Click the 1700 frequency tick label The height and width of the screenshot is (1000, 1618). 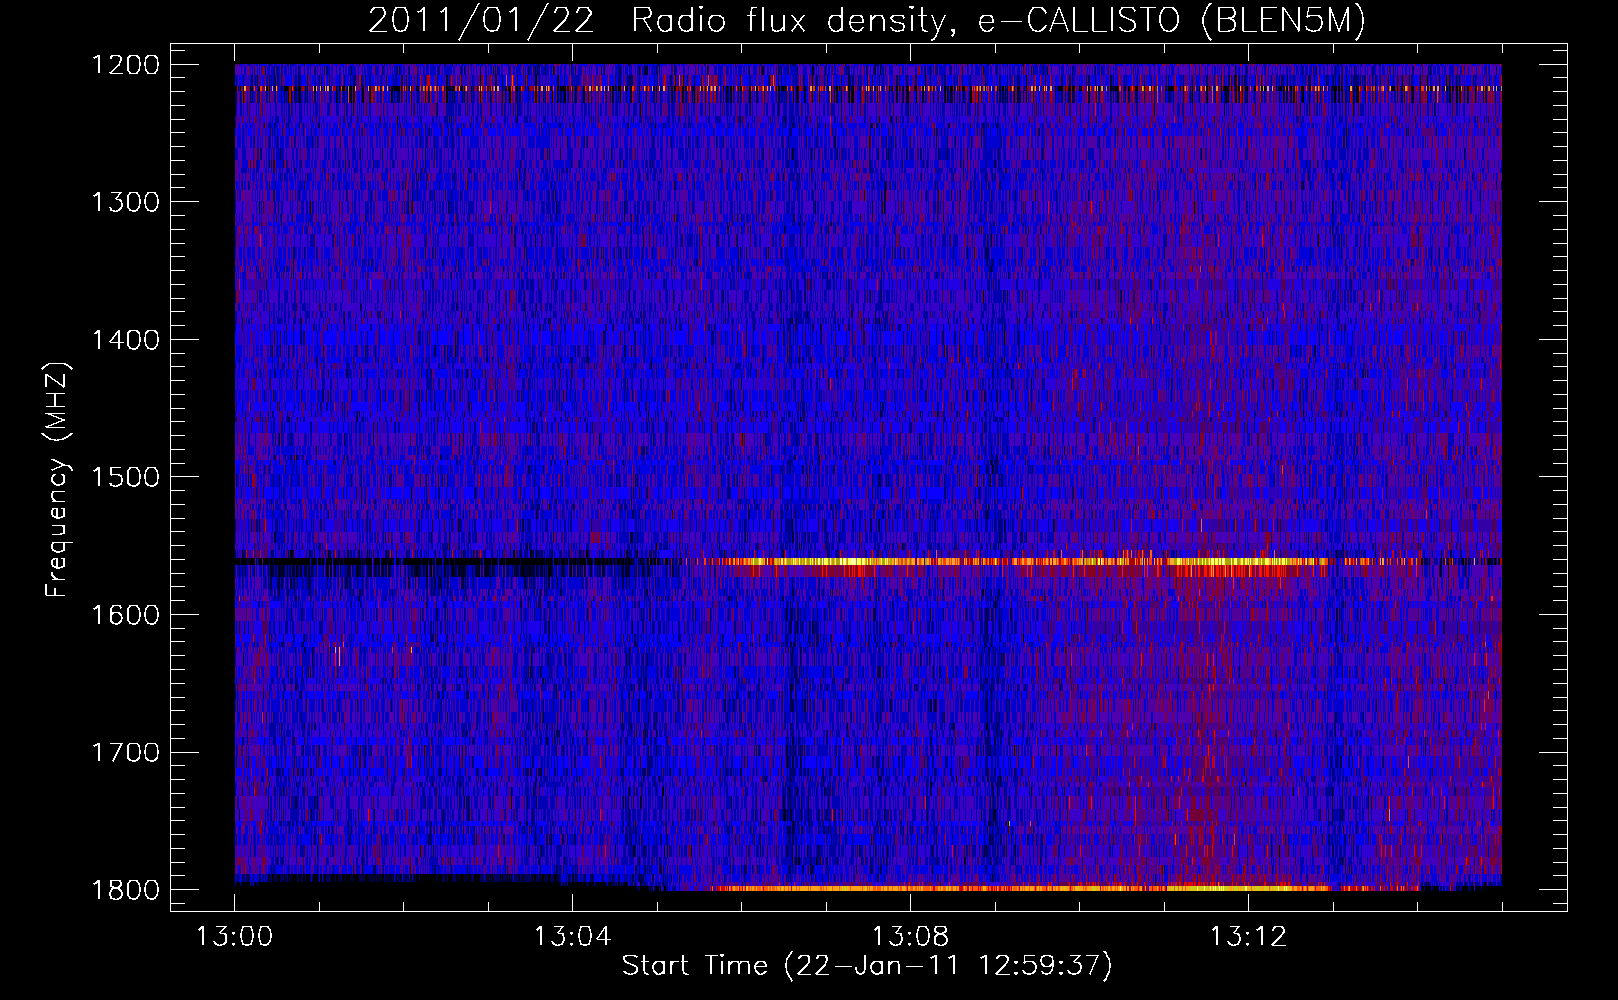125,752
